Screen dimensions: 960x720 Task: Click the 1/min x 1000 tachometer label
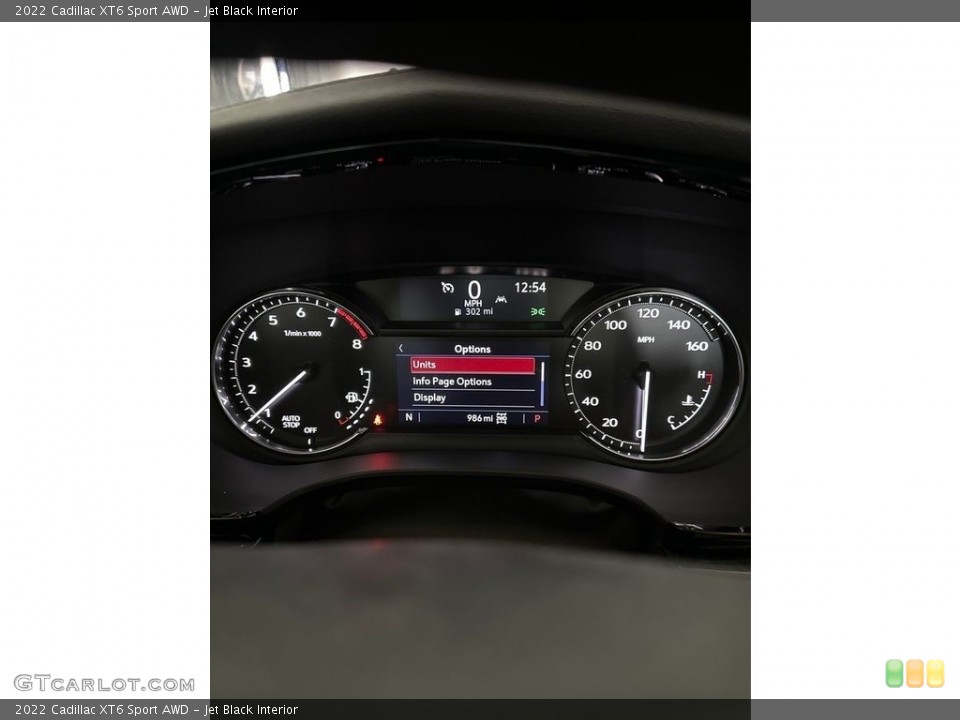(302, 333)
